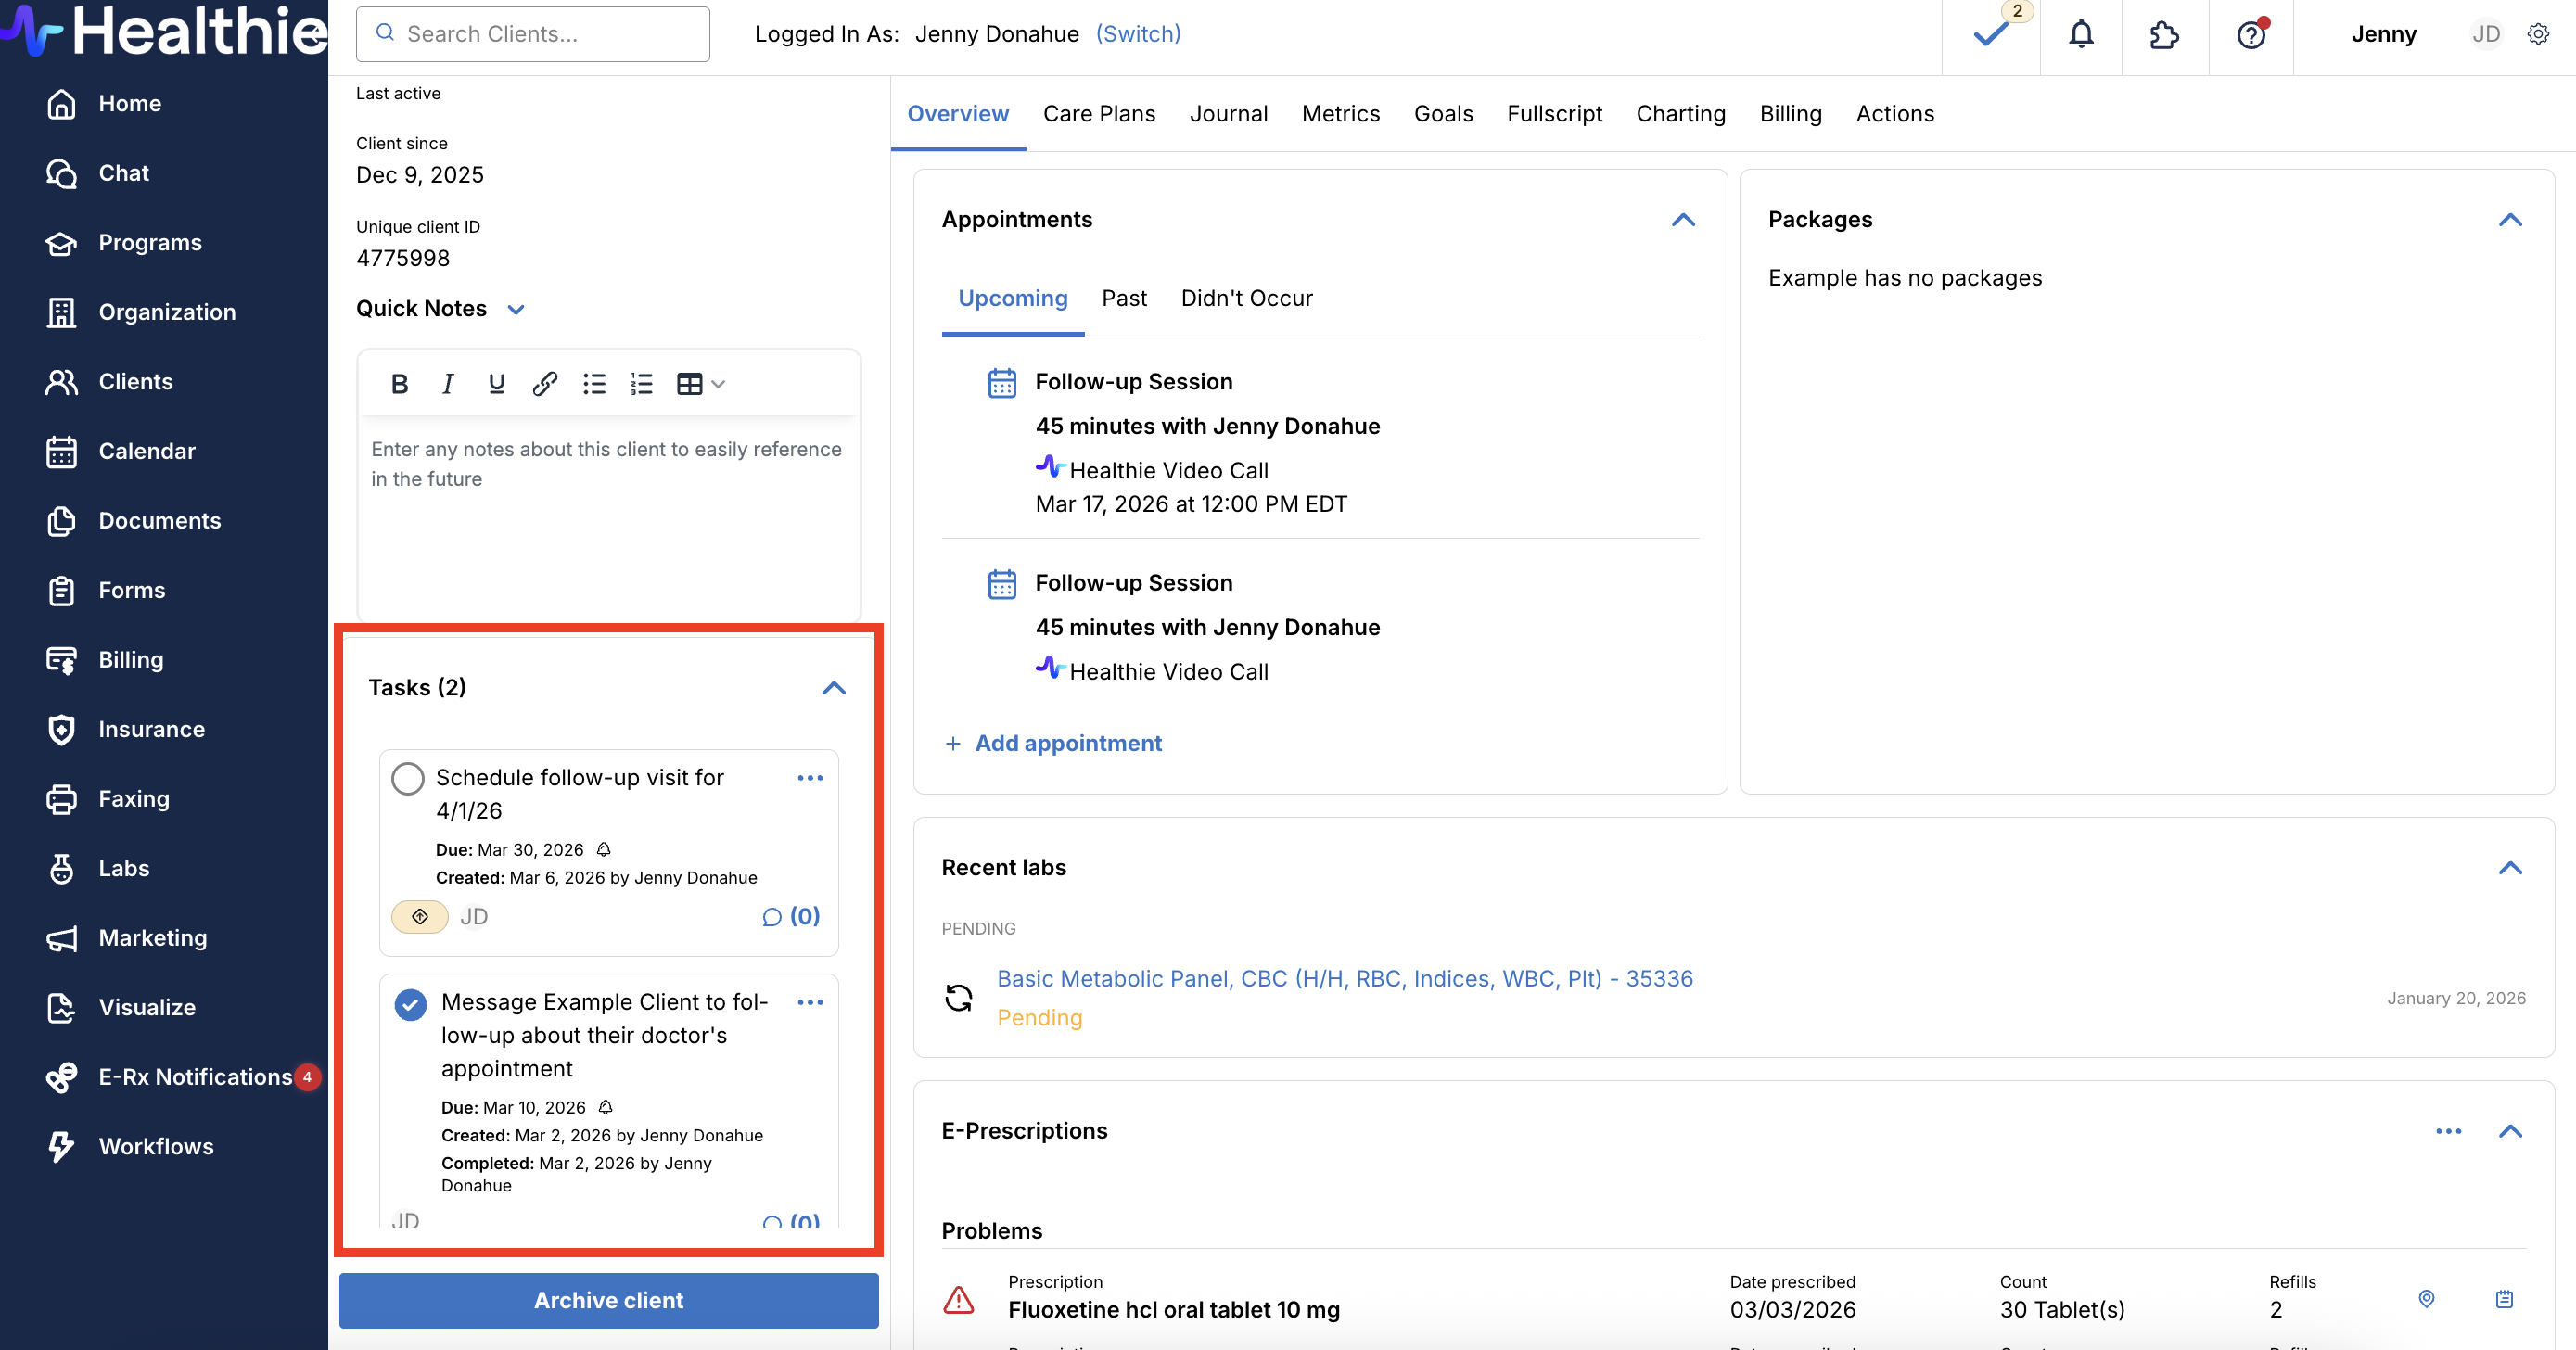Image resolution: width=2576 pixels, height=1350 pixels.
Task: Switch to the Charting tab
Action: click(1680, 114)
